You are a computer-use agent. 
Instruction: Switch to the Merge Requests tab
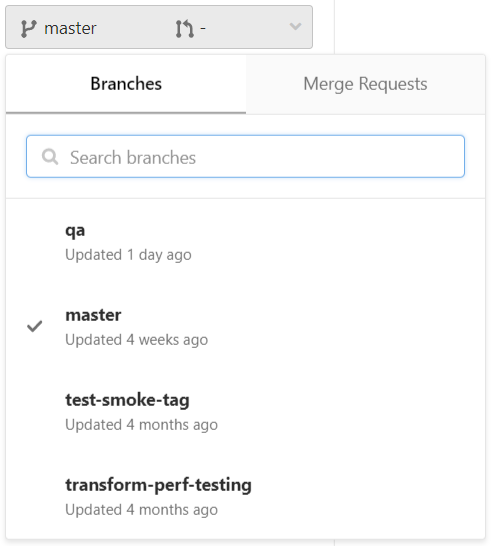click(365, 84)
